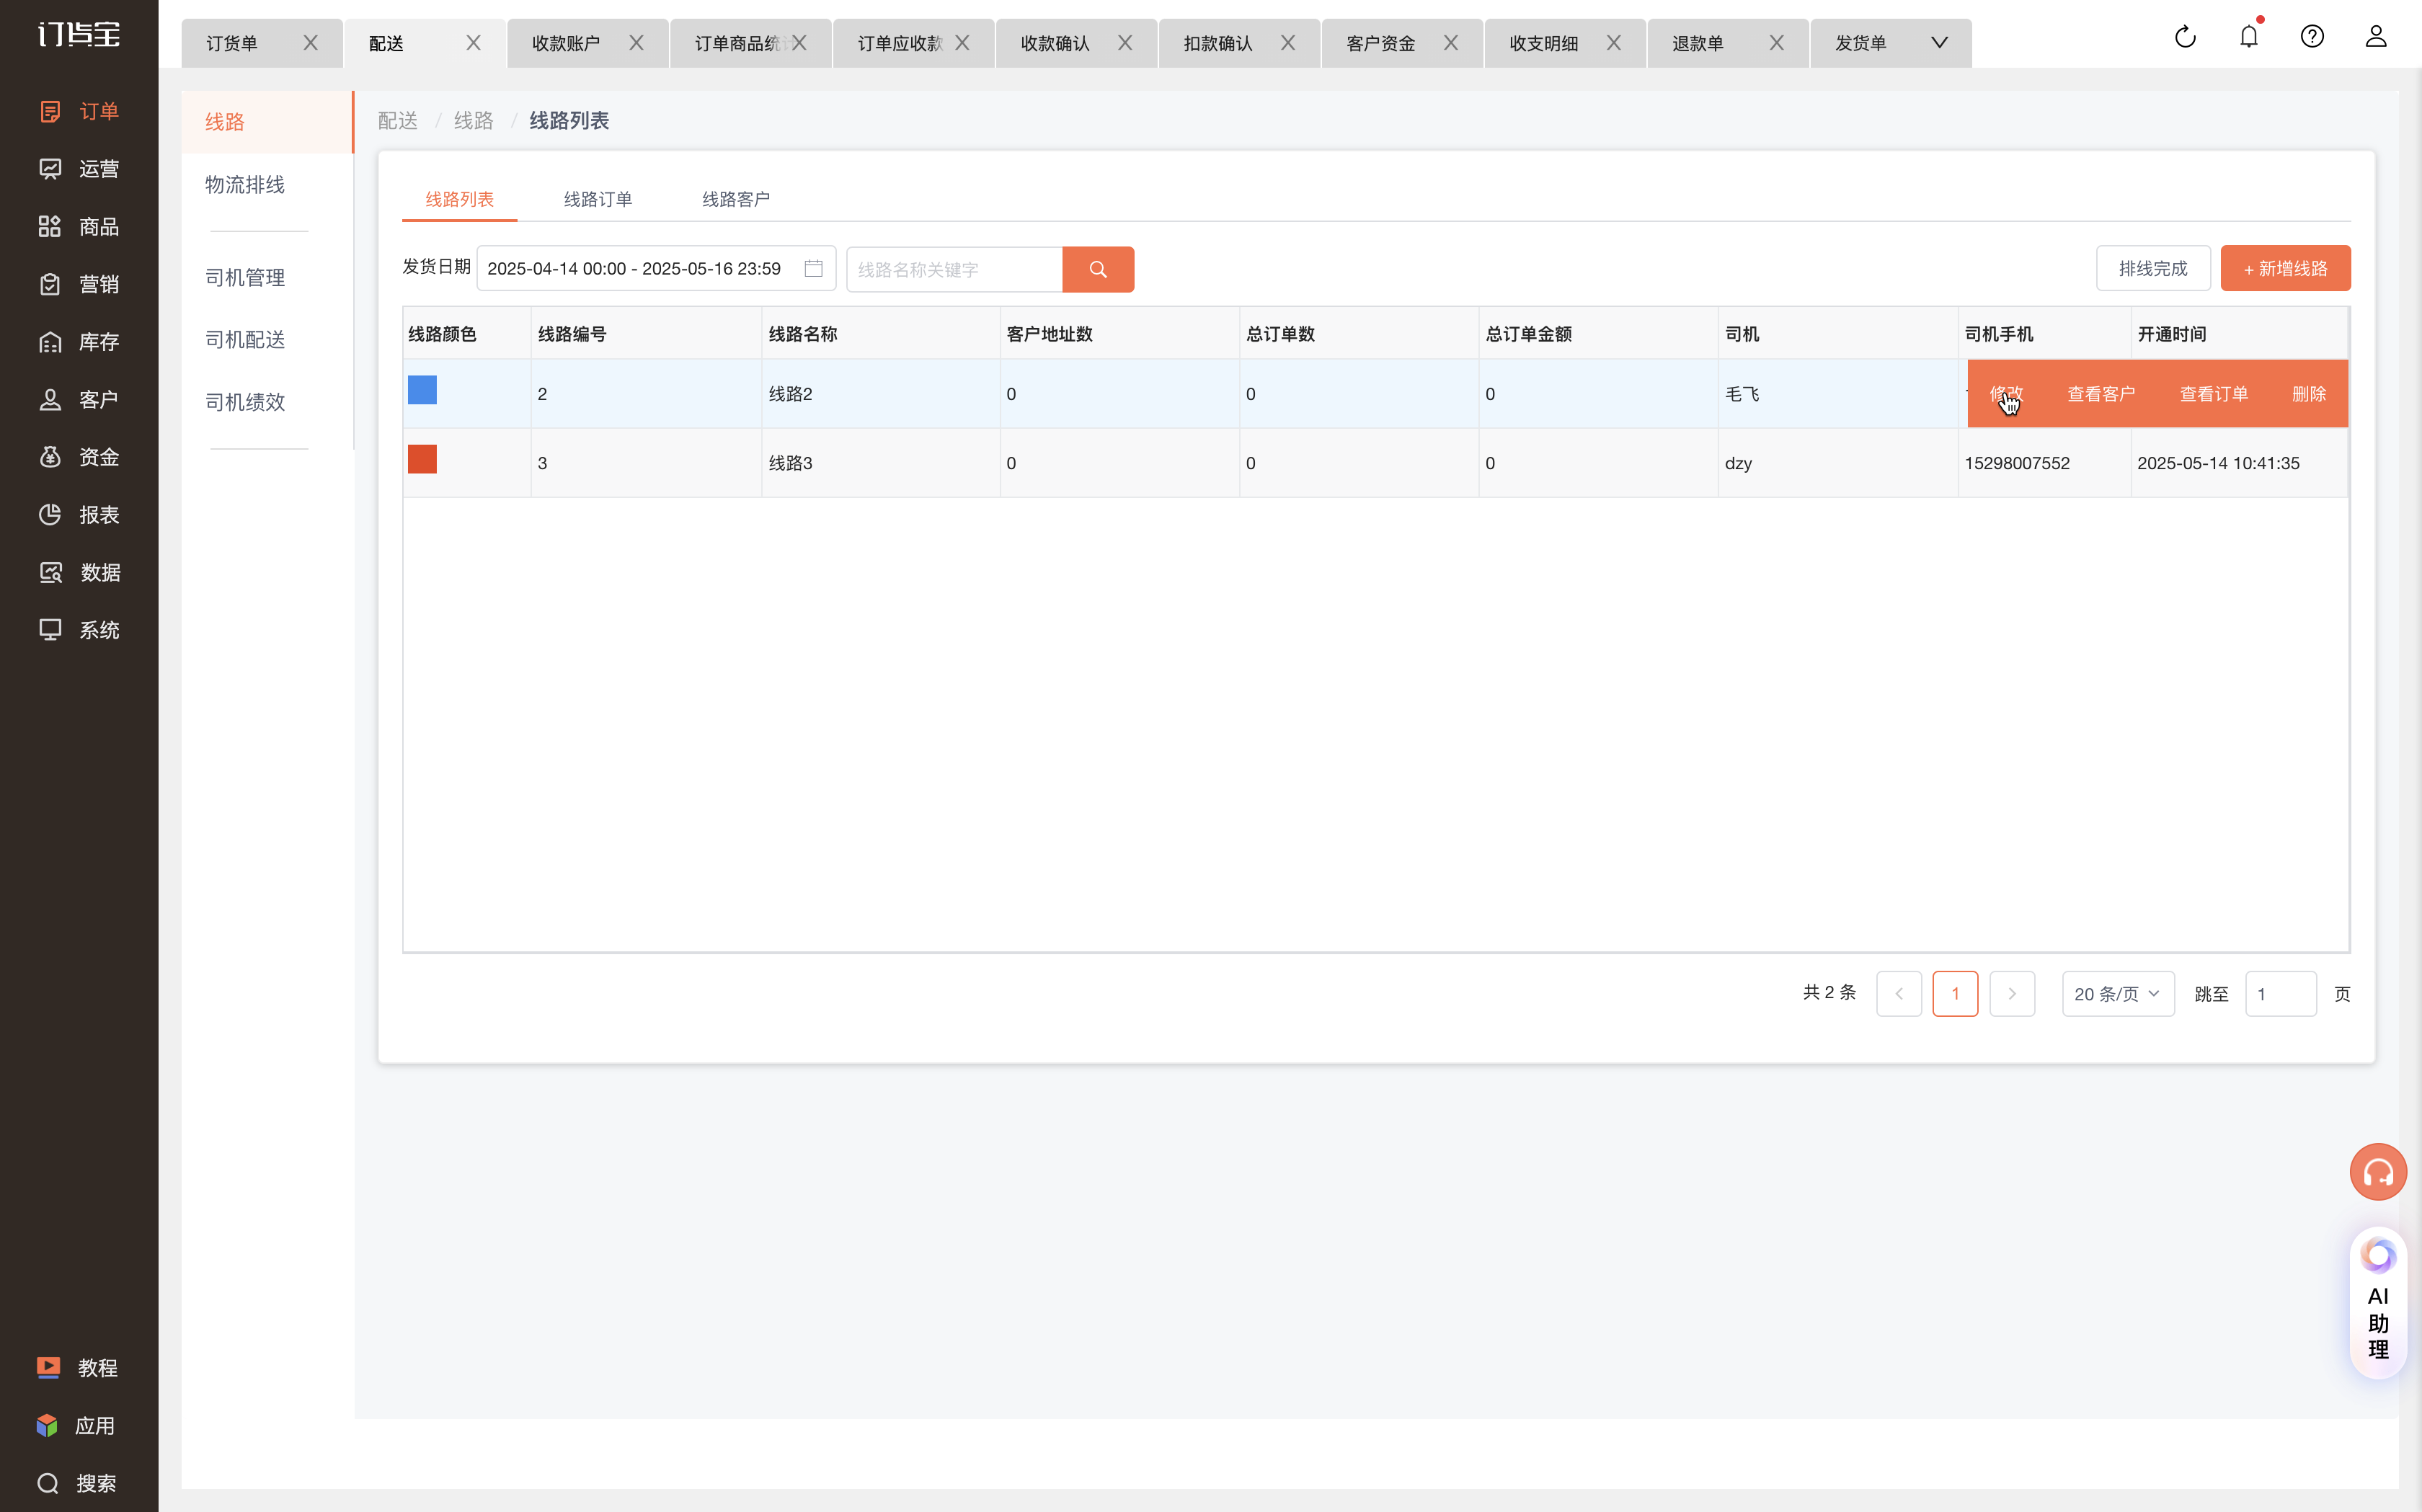Click the orange search magnifier button
The height and width of the screenshot is (1512, 2422).
click(x=1098, y=269)
